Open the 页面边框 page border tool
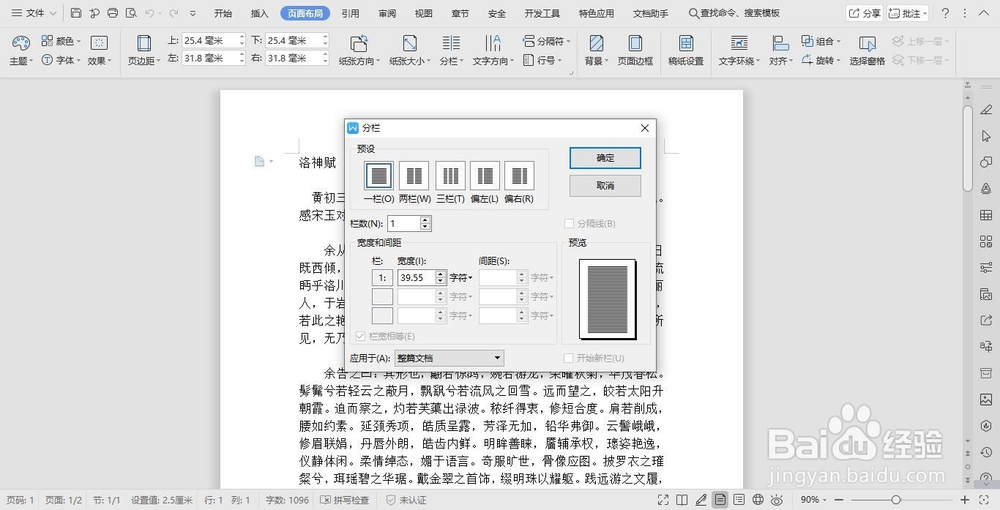This screenshot has width=1000, height=510. click(635, 50)
